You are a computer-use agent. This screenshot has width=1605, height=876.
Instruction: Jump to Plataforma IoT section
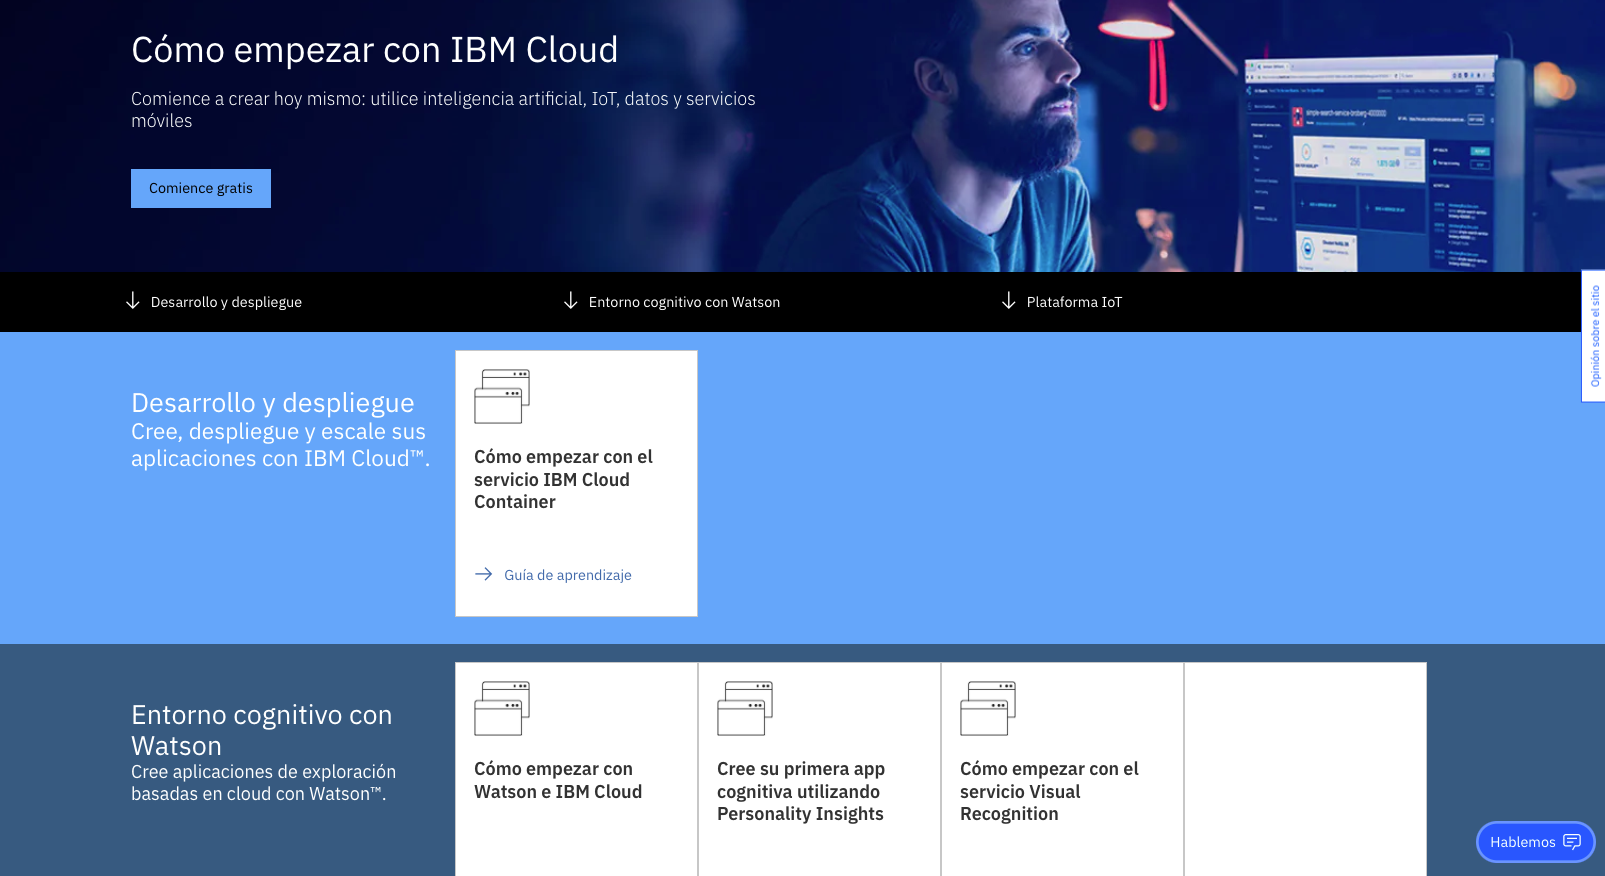(x=1074, y=302)
